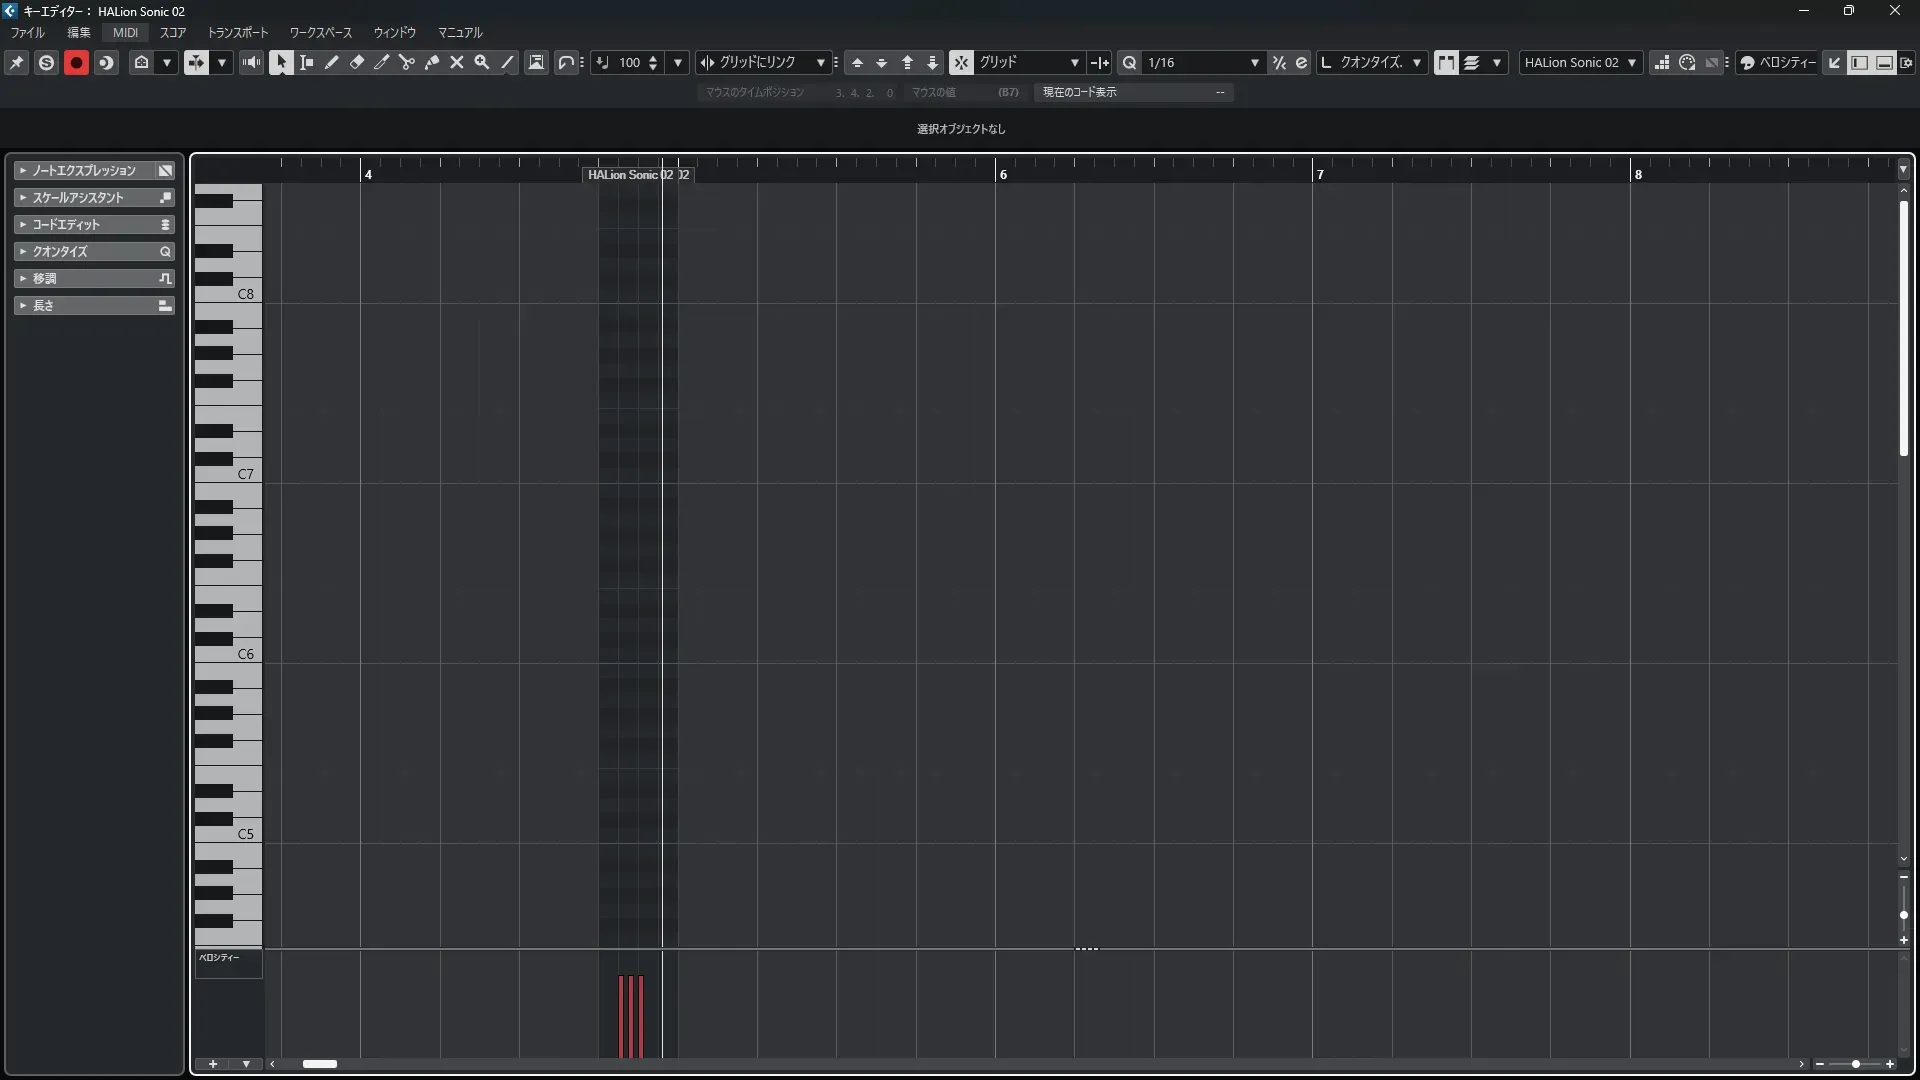This screenshot has height=1080, width=1920.
Task: Select the Erase tool
Action: pyautogui.click(x=357, y=62)
